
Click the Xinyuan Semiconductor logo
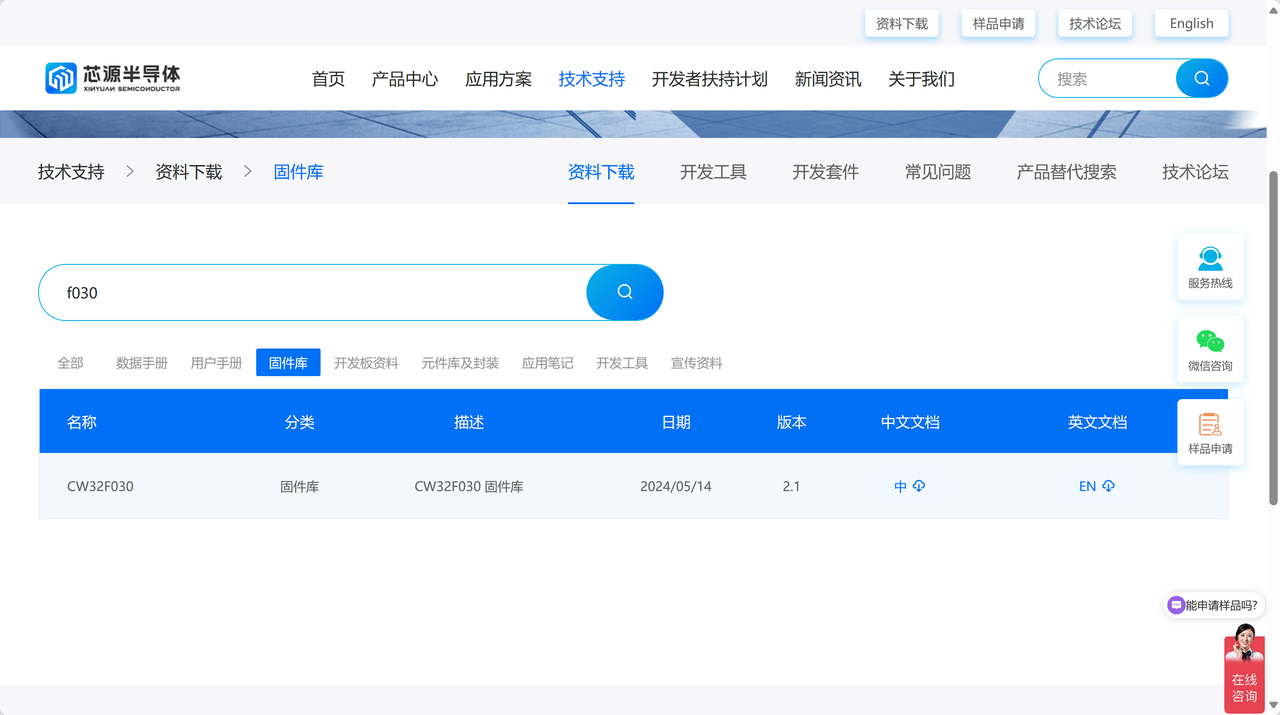[x=113, y=78]
